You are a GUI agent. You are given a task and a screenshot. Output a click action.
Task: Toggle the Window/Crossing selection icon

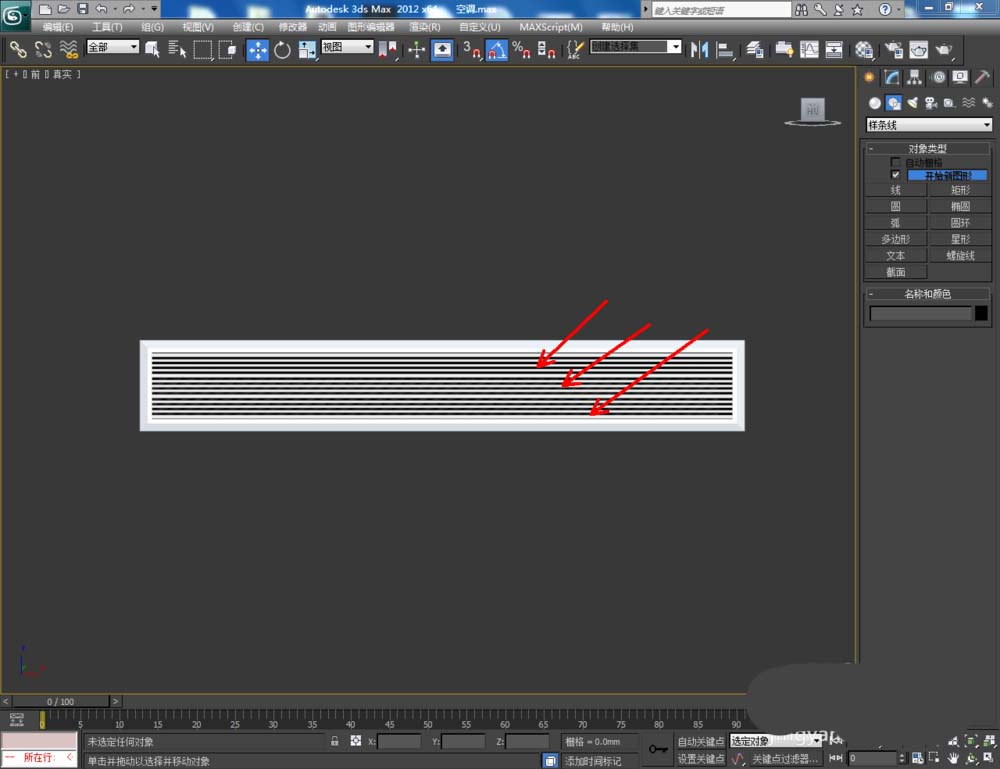coord(227,50)
